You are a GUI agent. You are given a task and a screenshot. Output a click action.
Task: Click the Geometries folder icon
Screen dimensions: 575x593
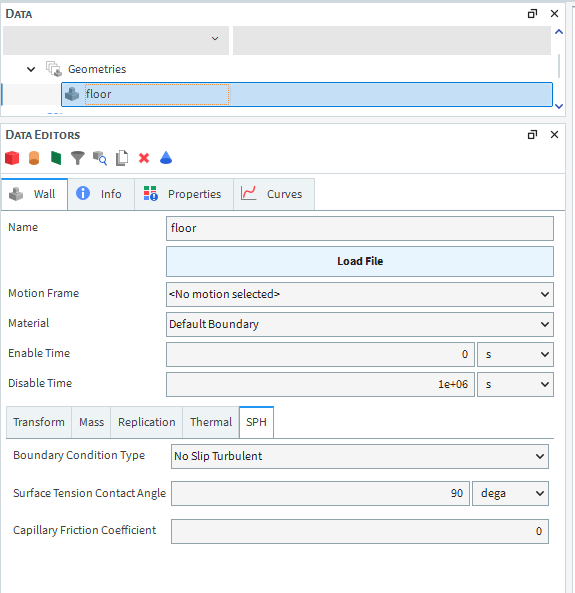[x=53, y=69]
